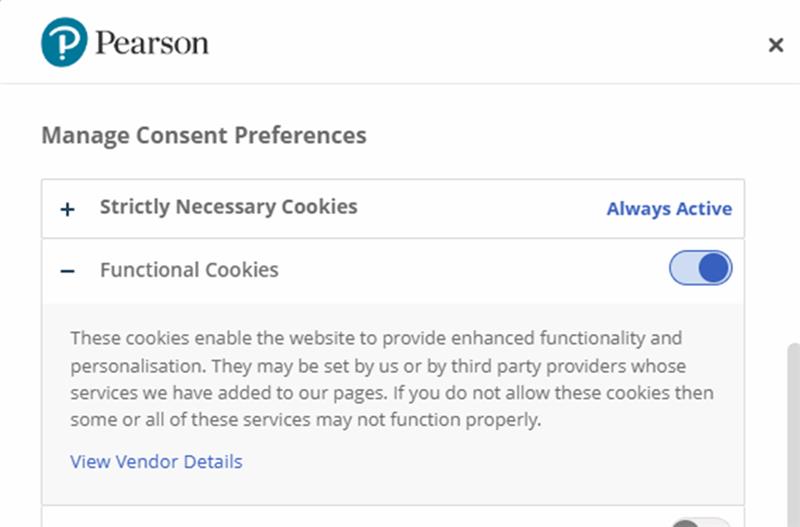Click the vertical scrollbar thumb
Screen dimensions: 800x527
[794, 430]
